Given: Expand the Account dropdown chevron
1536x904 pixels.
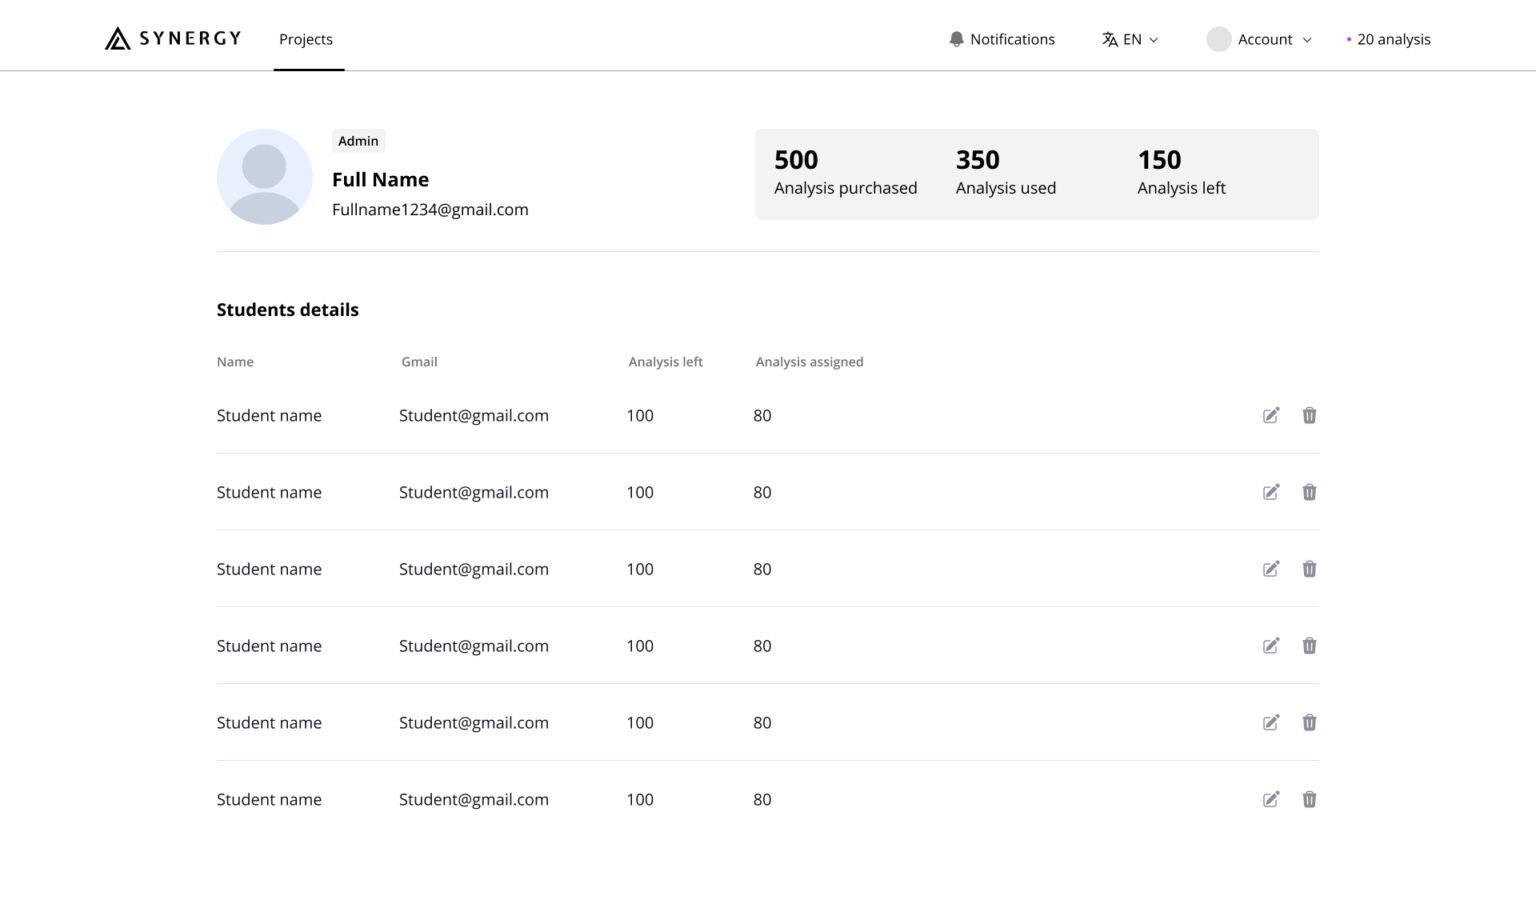Looking at the screenshot, I should [x=1306, y=40].
